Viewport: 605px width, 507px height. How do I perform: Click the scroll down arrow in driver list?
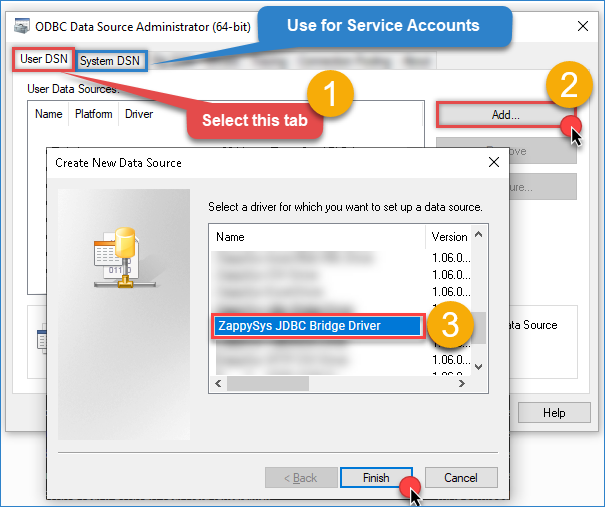point(478,367)
